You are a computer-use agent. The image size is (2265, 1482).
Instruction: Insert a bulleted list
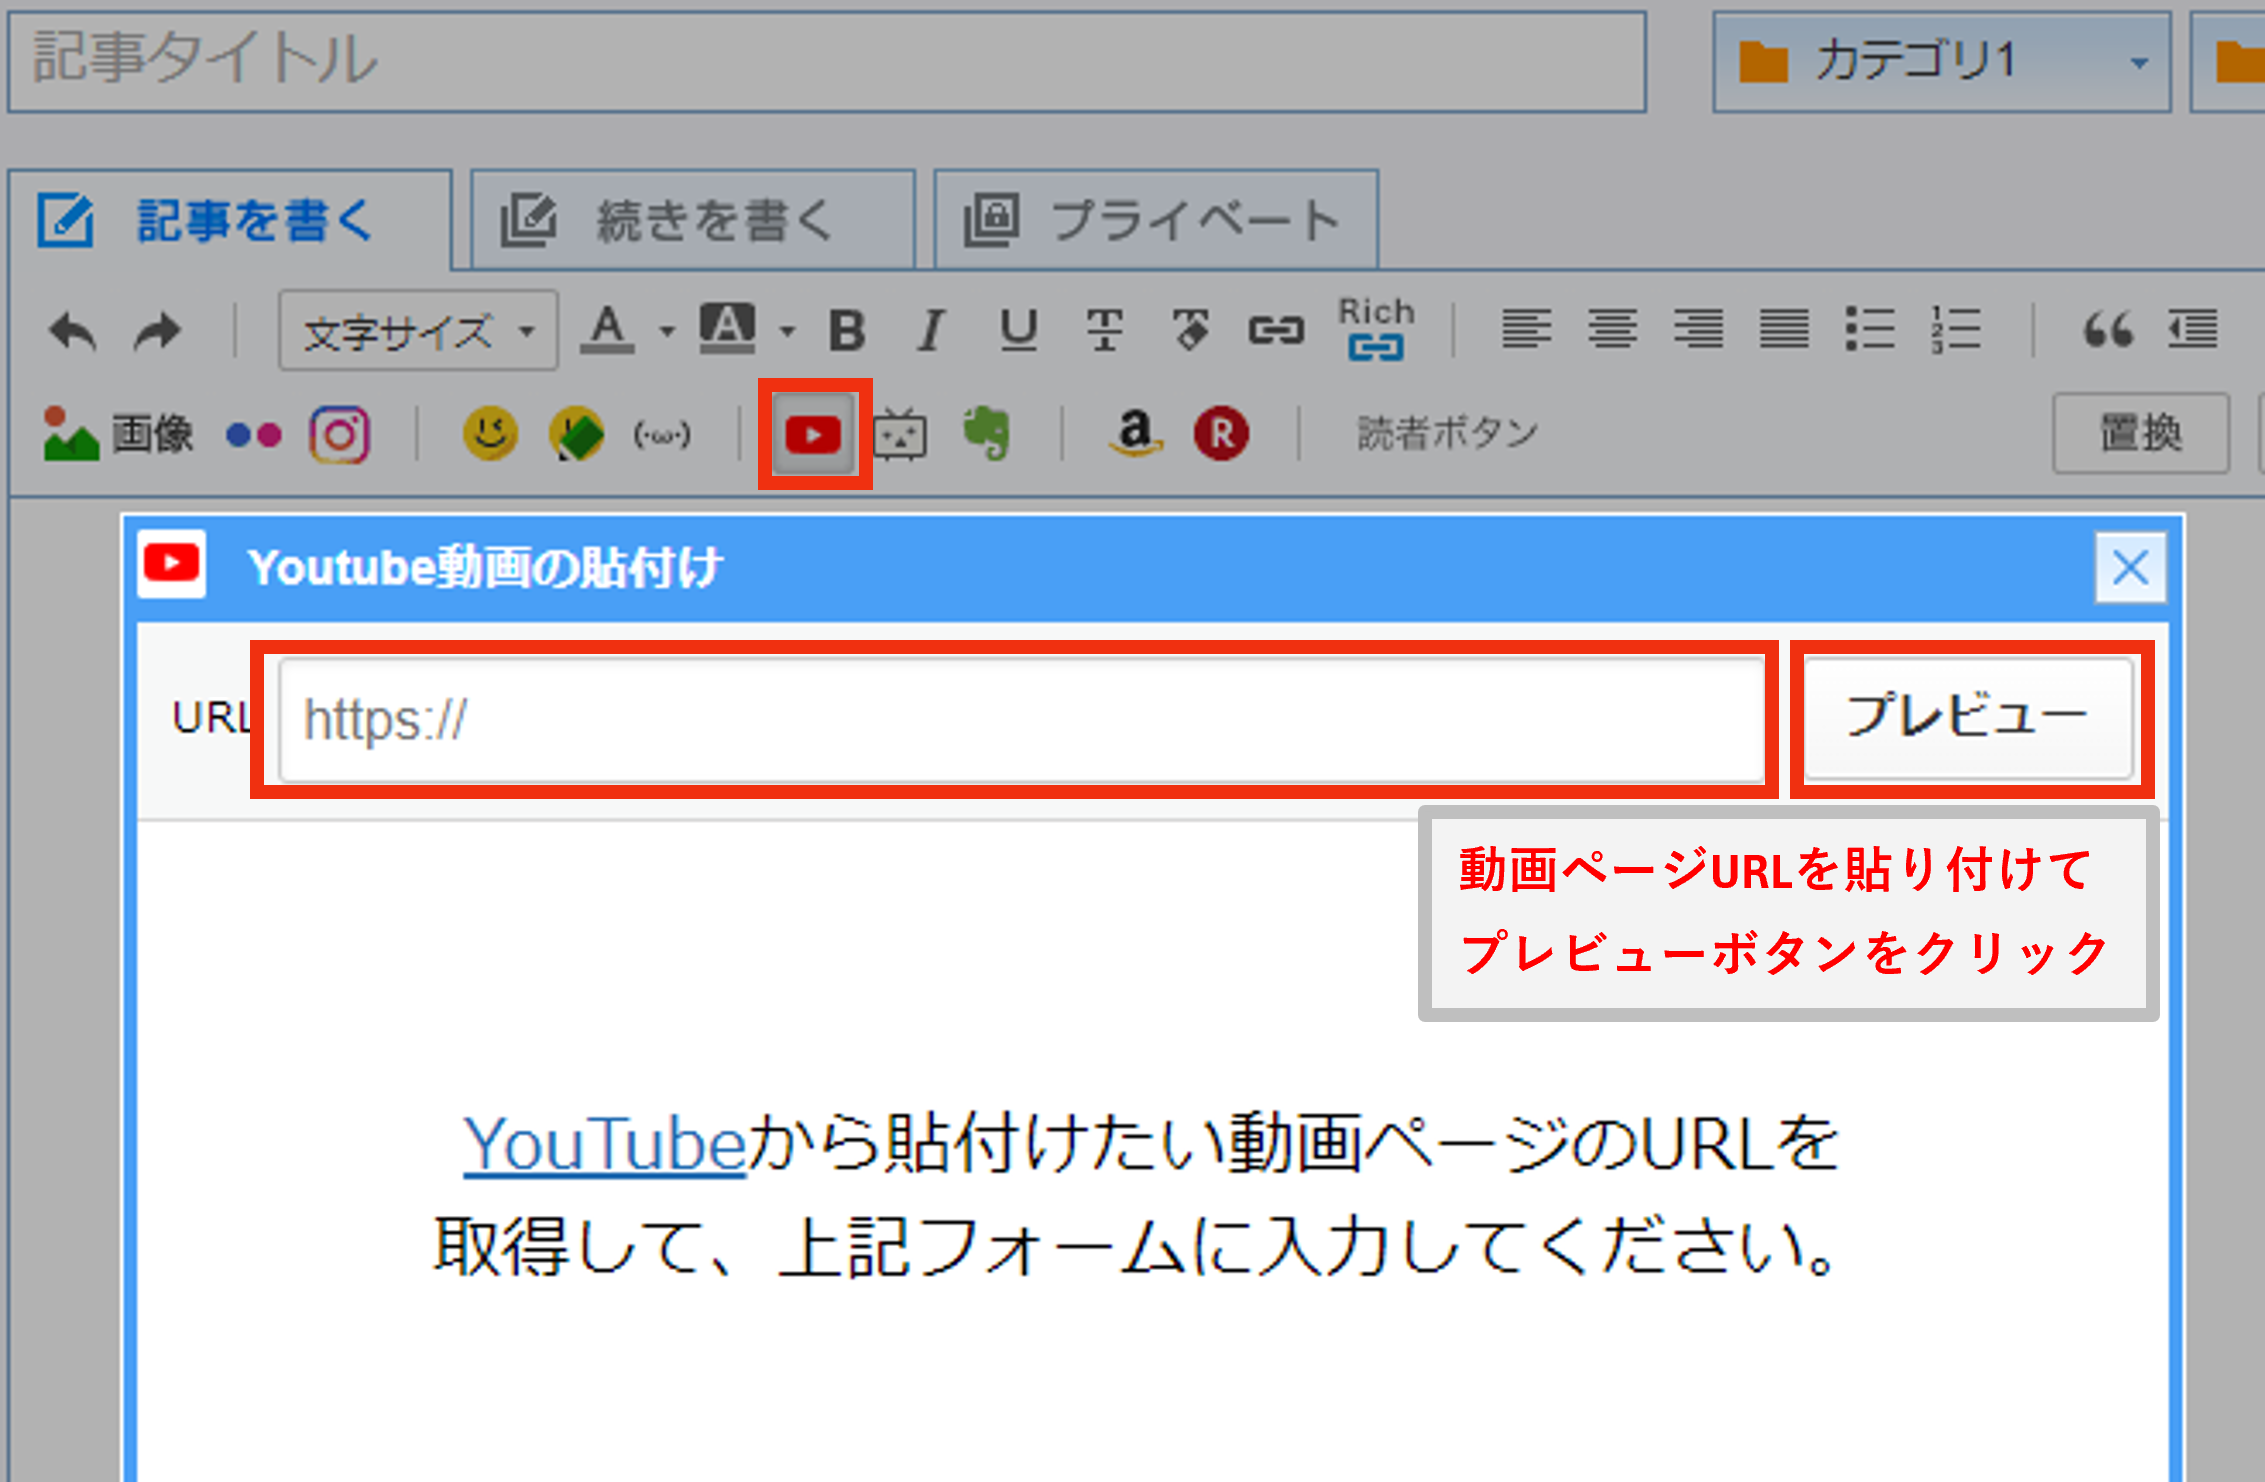[1870, 329]
